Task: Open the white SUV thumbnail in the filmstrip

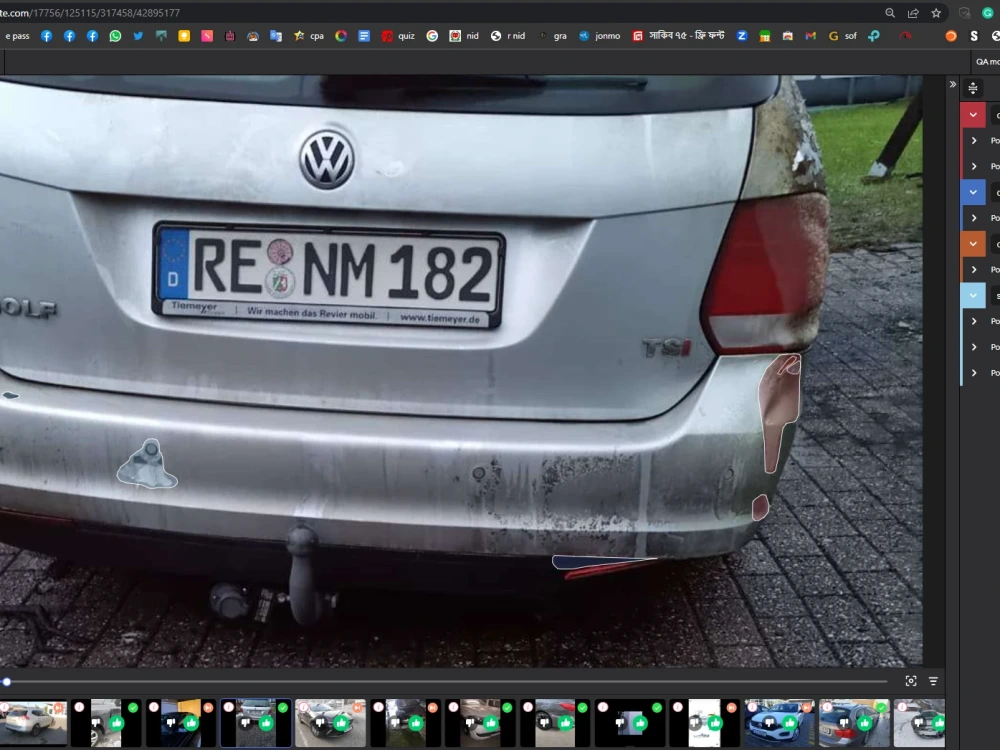Action: [31, 723]
